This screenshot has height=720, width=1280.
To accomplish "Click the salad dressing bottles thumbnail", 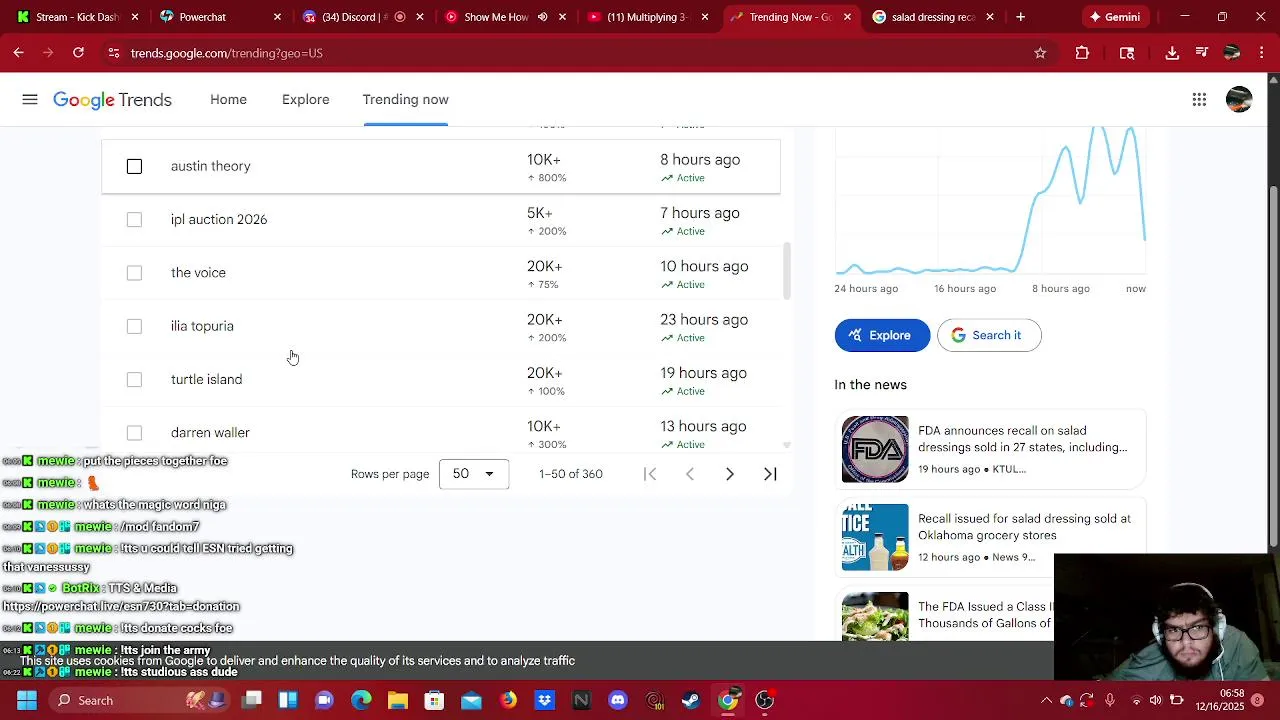I will coord(875,537).
